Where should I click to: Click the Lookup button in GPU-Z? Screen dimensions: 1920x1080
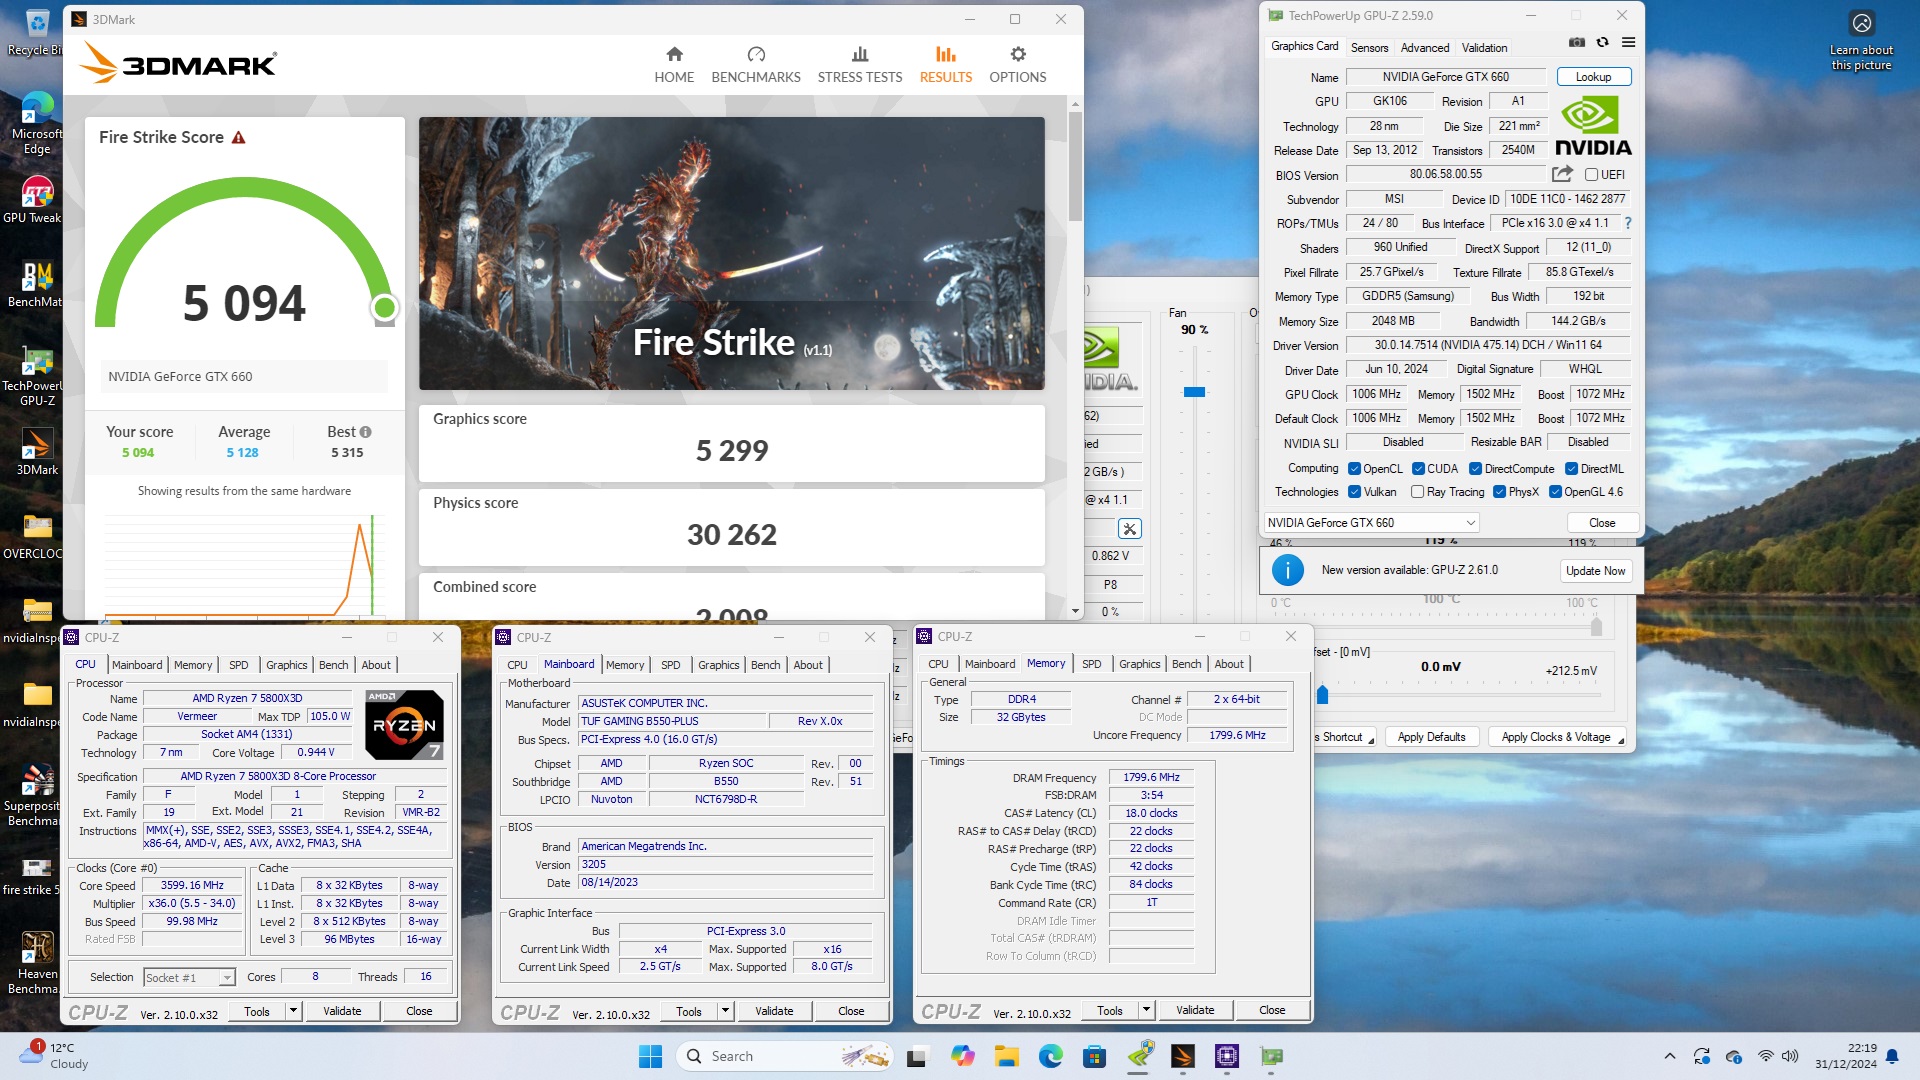pyautogui.click(x=1593, y=77)
